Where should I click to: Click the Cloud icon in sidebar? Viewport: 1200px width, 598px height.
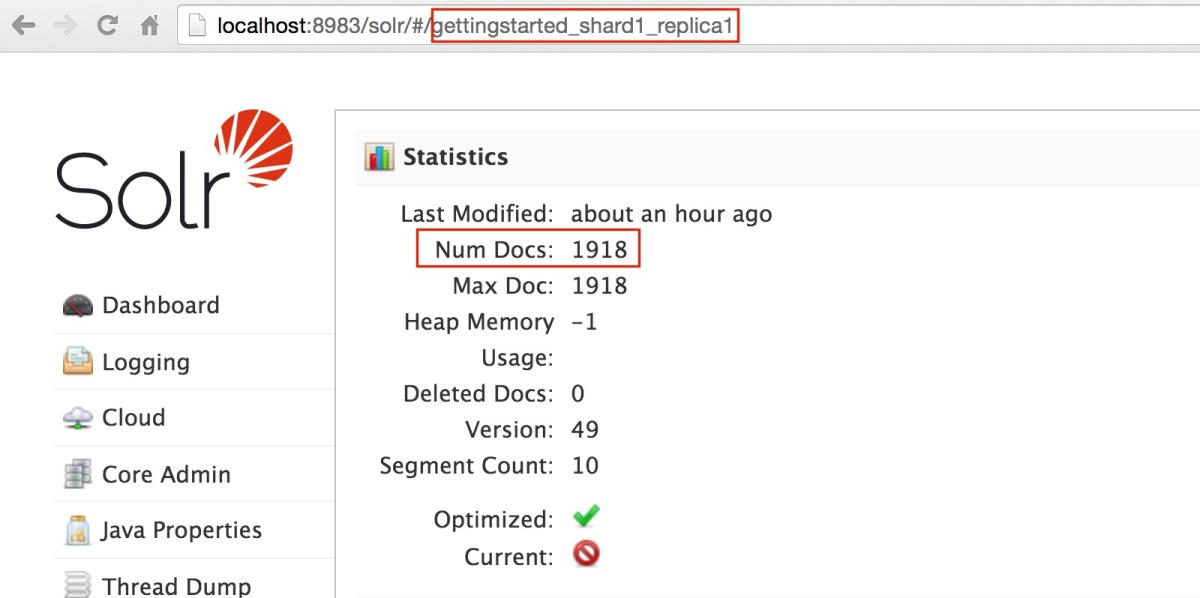(77, 418)
